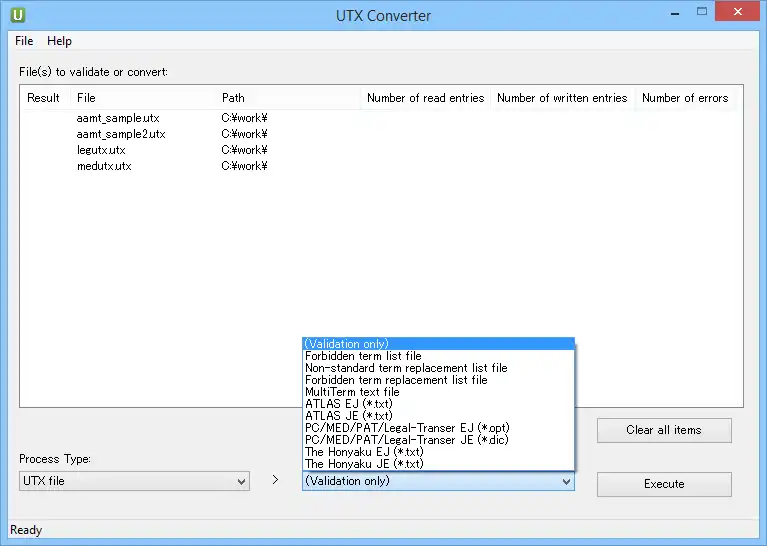
Task: Click the Path column header
Action: coord(288,98)
